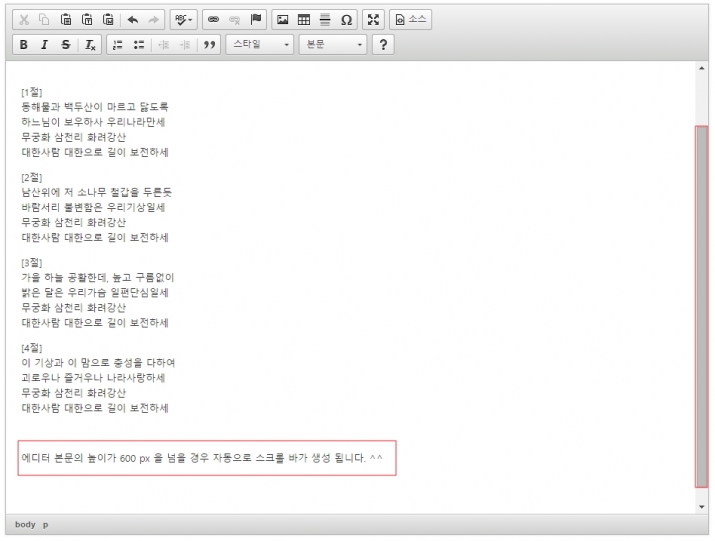Screen dimensions: 715x541
Task: Open source view with 소스 button
Action: coord(410,20)
